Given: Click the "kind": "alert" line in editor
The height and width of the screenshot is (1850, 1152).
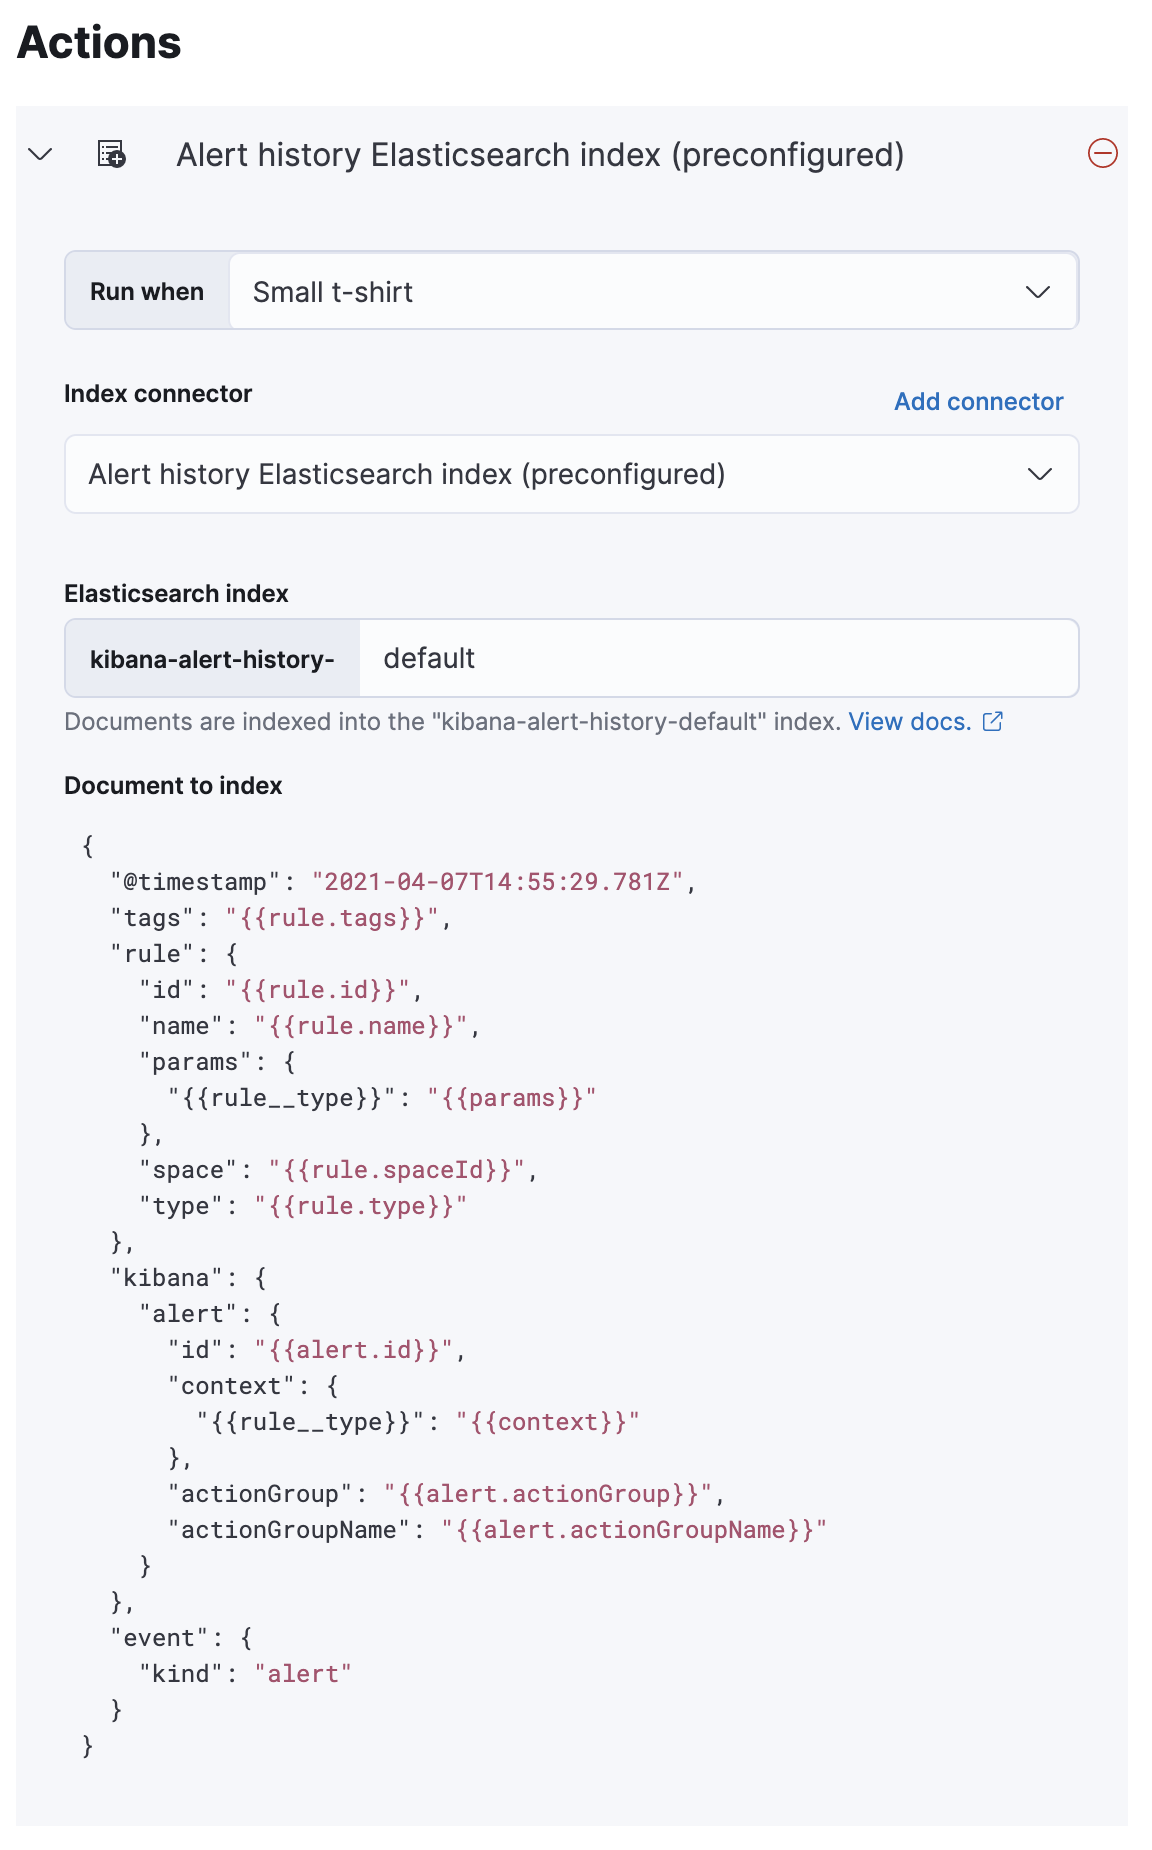Looking at the screenshot, I should point(245,1674).
